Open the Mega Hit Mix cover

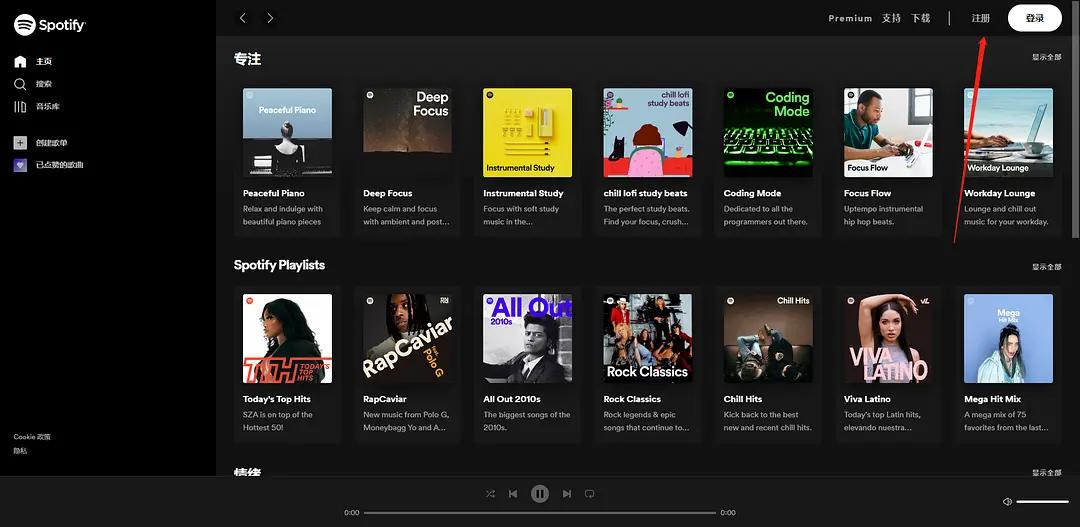point(1008,338)
